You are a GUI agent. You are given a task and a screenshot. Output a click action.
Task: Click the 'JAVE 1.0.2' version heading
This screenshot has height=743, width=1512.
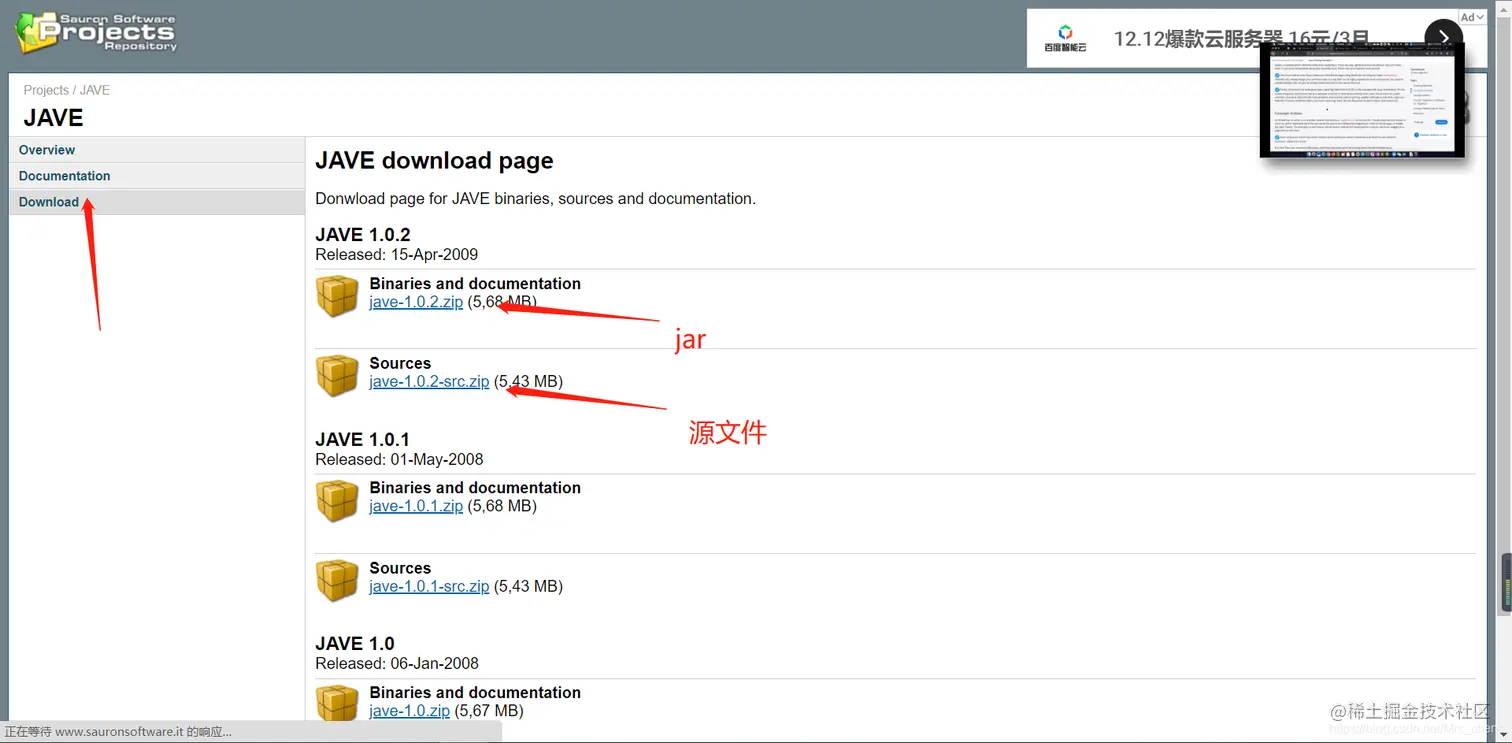point(363,235)
